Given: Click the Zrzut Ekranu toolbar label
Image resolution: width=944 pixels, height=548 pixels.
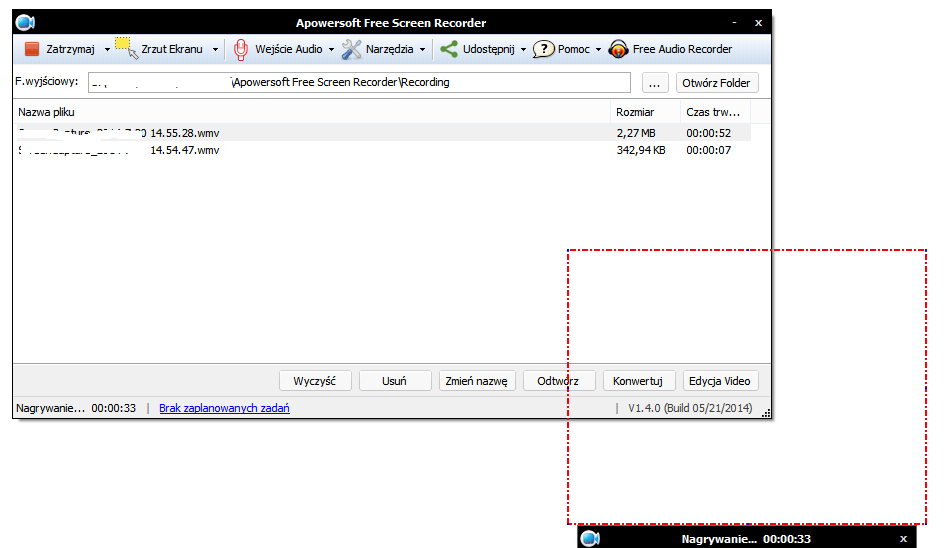Looking at the screenshot, I should [x=172, y=49].
